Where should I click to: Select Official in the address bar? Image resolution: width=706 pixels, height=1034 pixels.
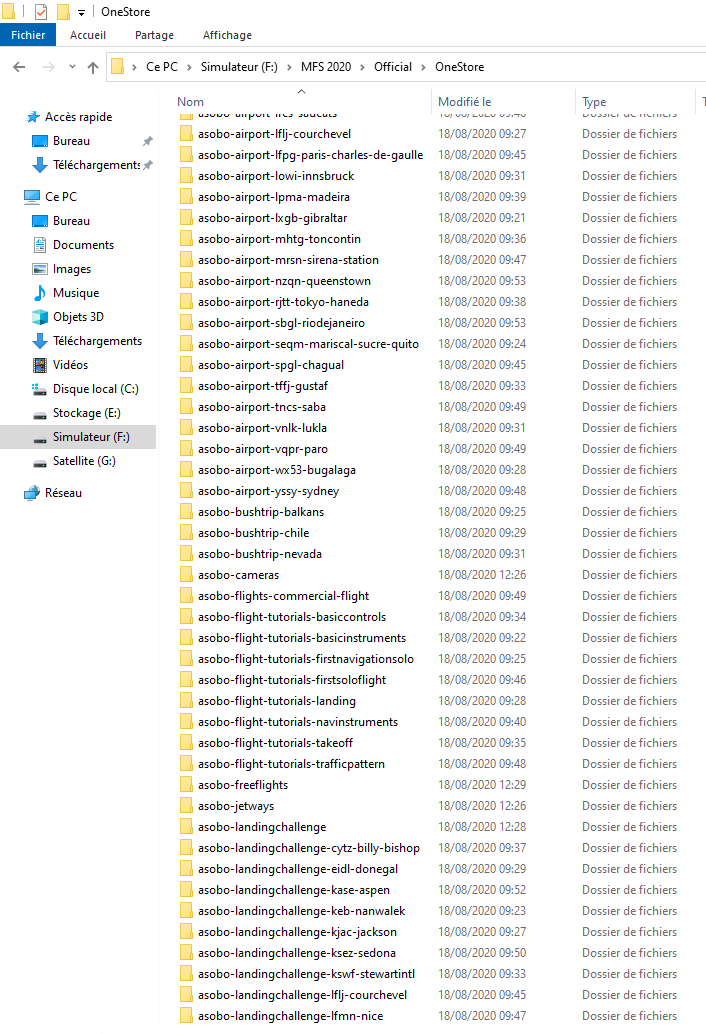tap(393, 67)
